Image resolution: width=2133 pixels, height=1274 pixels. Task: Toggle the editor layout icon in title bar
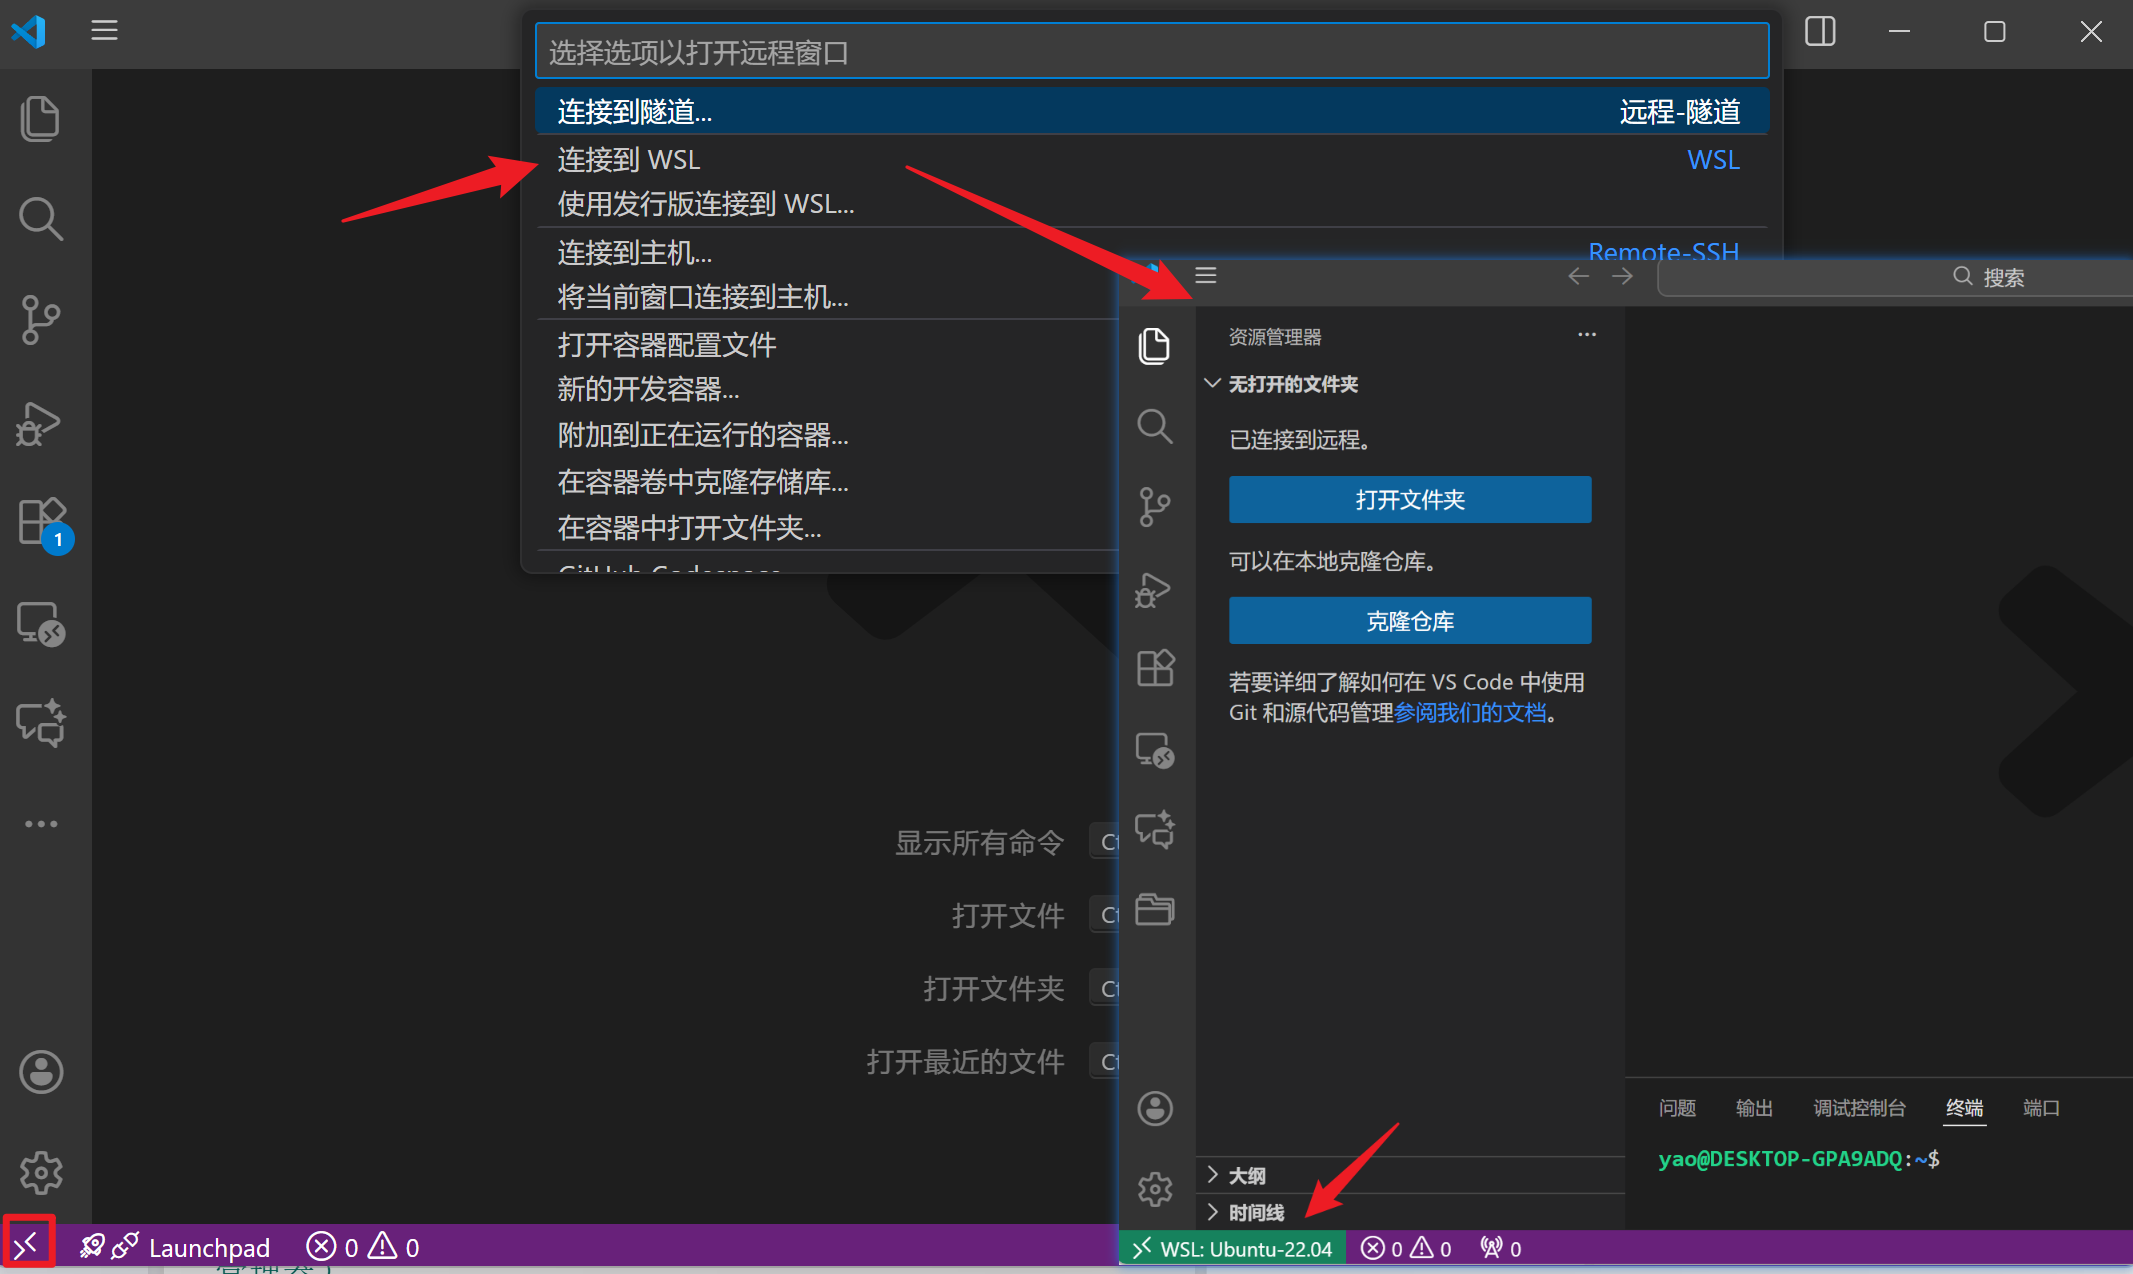[1819, 31]
